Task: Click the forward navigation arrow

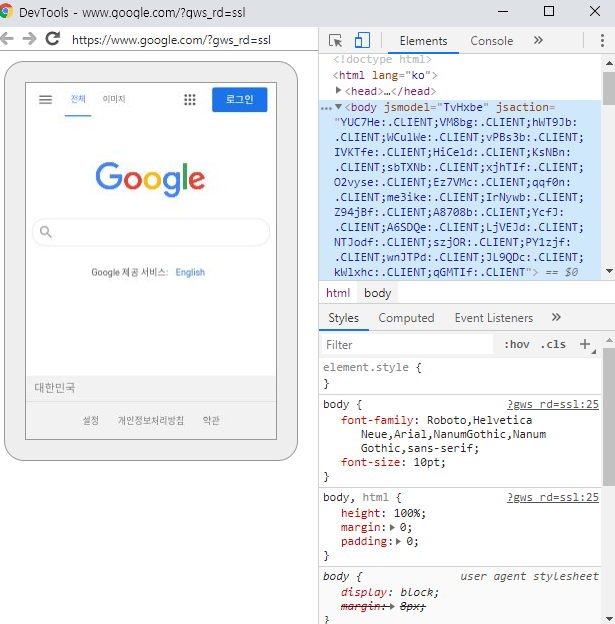Action: 29,39
